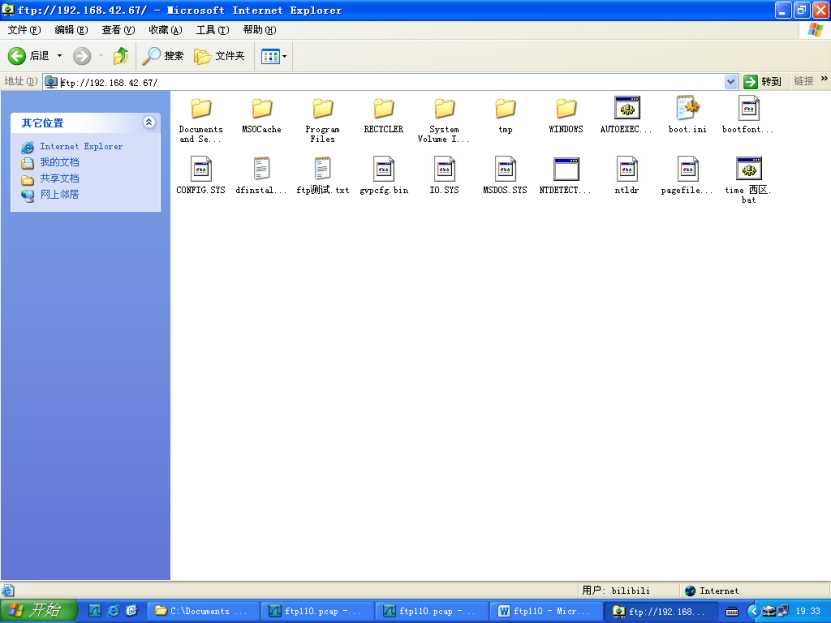Go back with the 后退 button

(x=29, y=56)
